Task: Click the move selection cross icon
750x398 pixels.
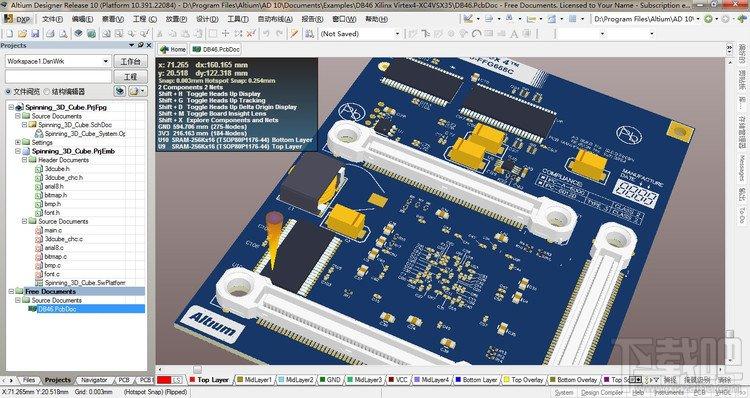Action: (x=225, y=33)
